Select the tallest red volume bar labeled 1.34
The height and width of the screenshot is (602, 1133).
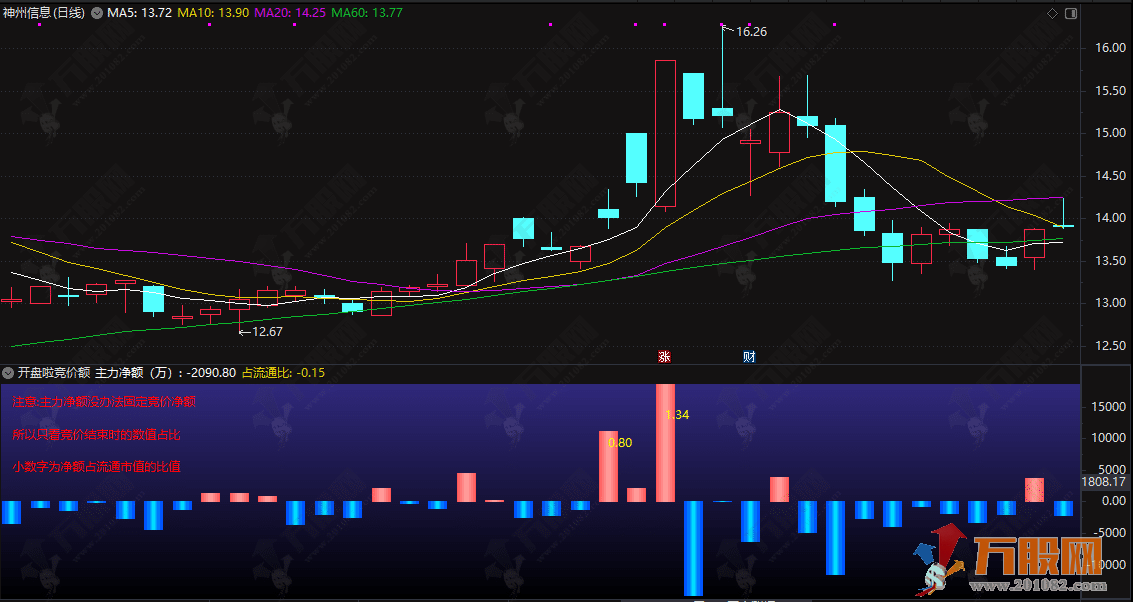click(665, 443)
